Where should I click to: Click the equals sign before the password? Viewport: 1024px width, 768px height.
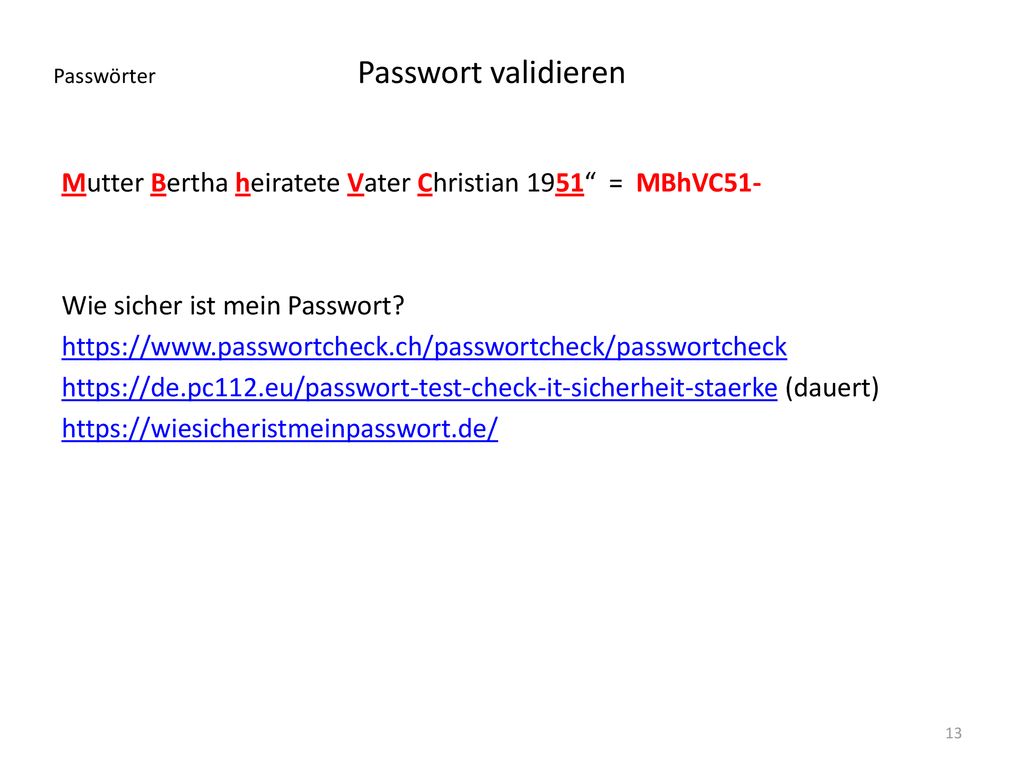[x=615, y=184]
